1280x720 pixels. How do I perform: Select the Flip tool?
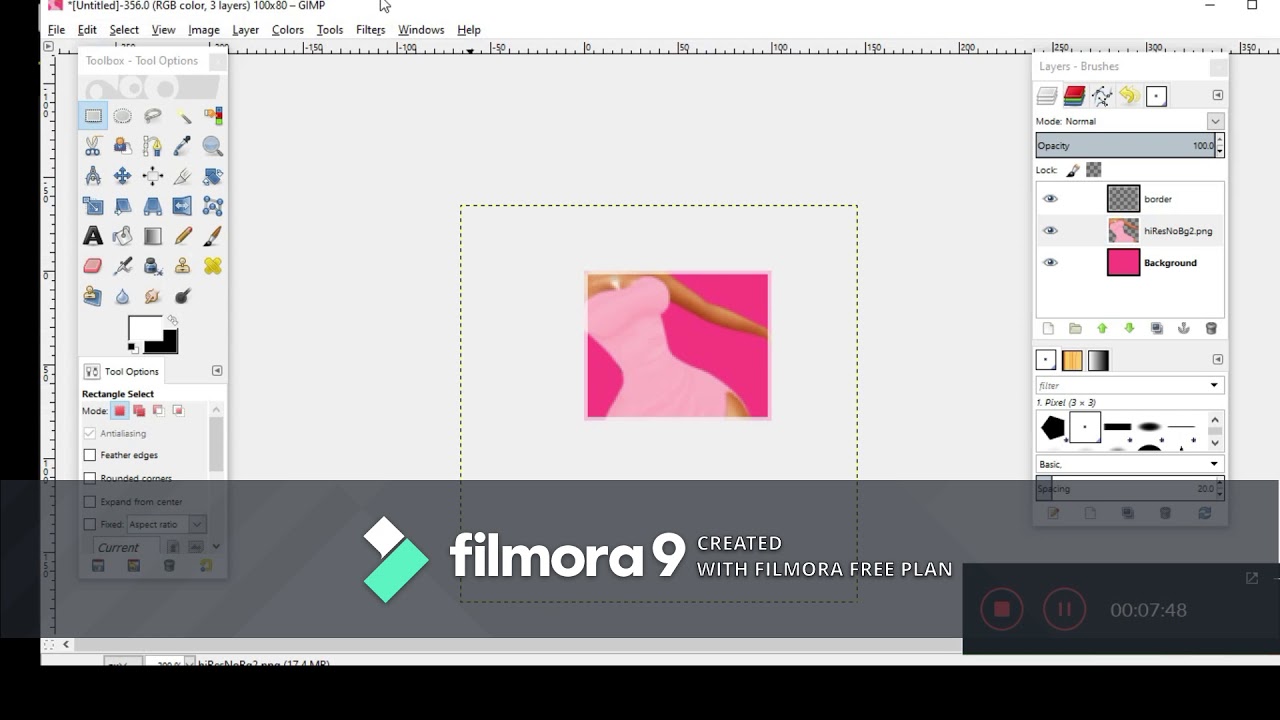pos(182,206)
